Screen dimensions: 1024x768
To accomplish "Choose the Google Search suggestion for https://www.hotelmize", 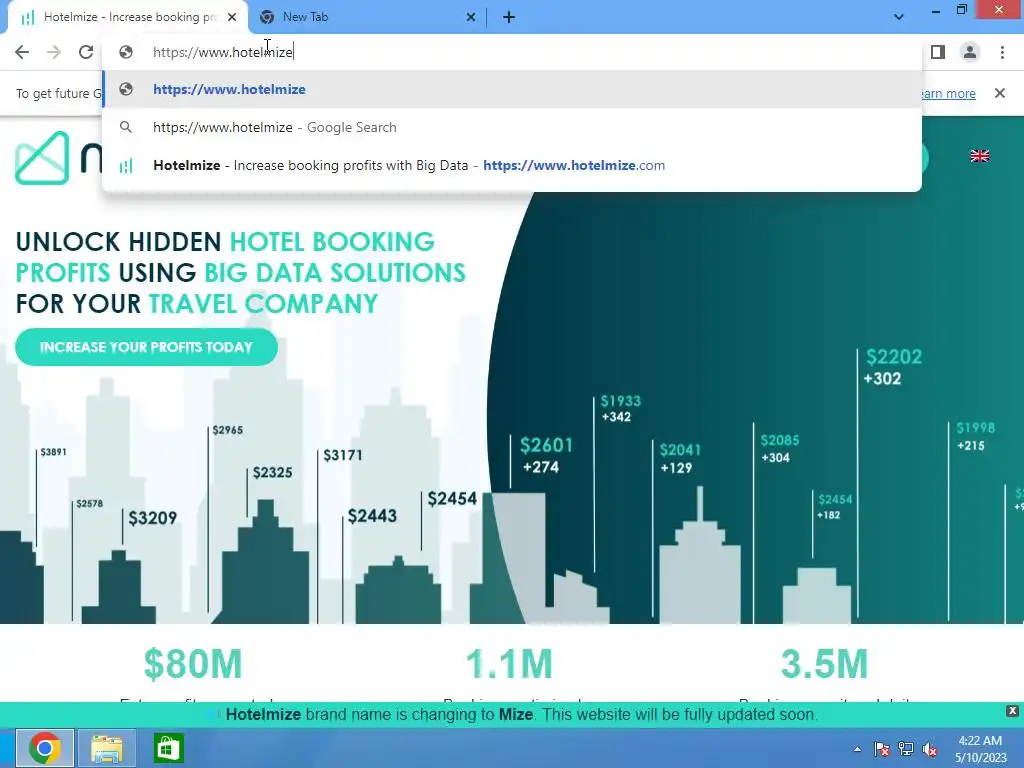I will [512, 127].
